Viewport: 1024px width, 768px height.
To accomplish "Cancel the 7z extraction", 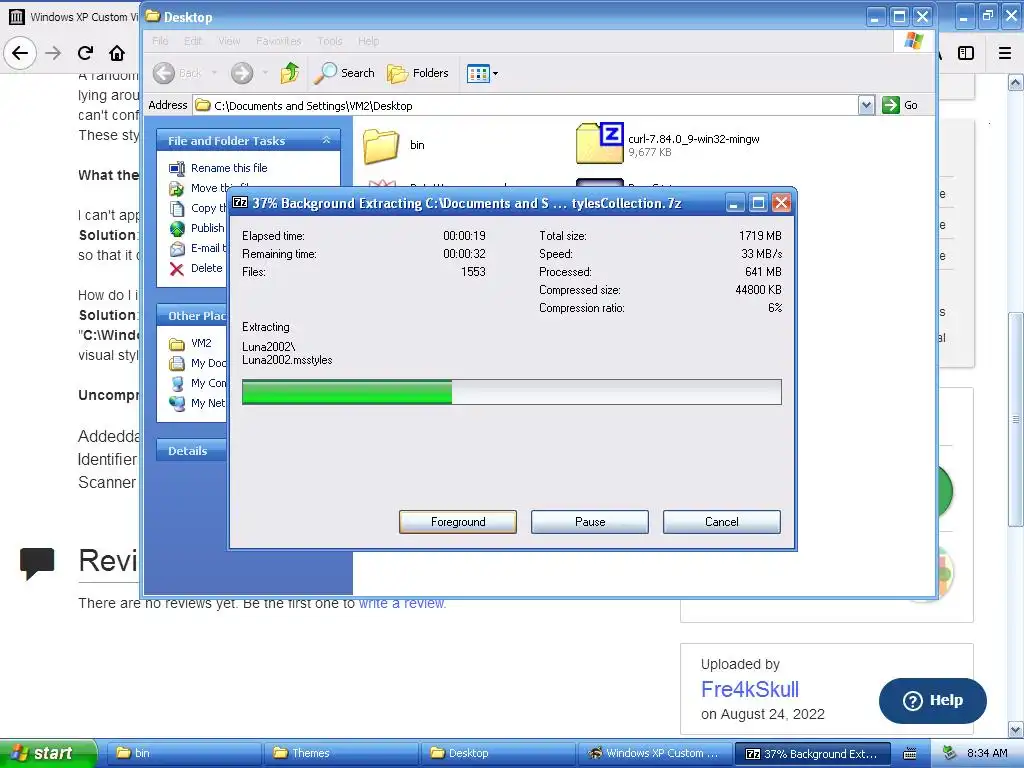I will click(722, 522).
